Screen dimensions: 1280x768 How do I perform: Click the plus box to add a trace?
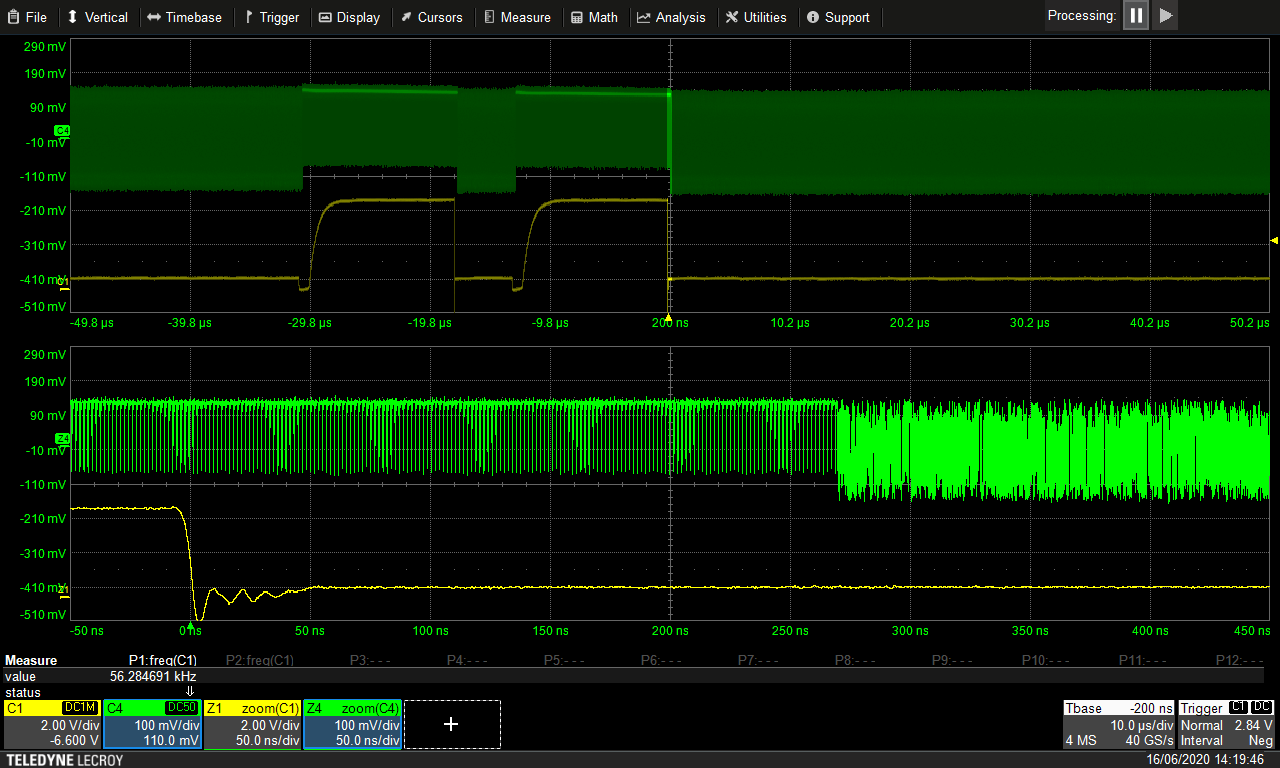(x=451, y=724)
